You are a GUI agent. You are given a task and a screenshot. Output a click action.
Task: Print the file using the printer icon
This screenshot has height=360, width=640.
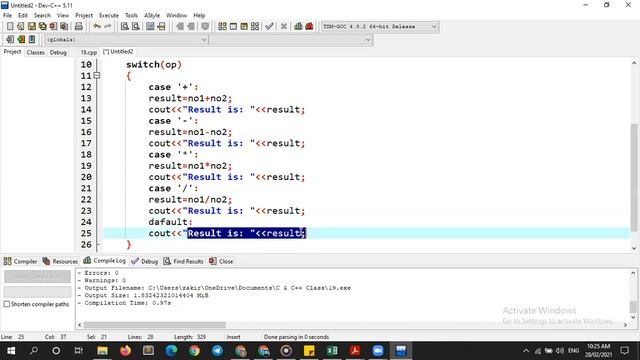click(x=78, y=27)
